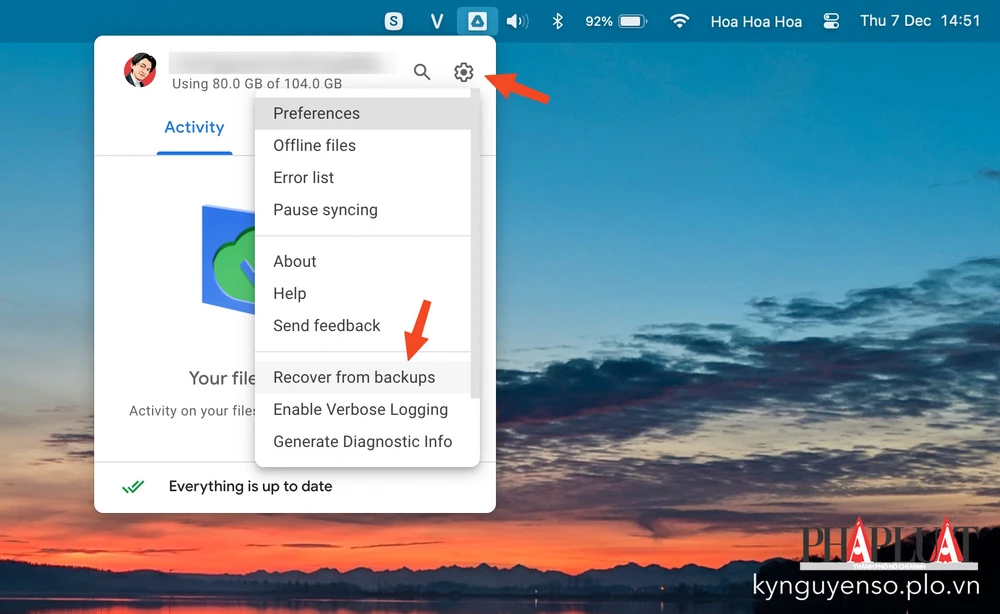Click the battery indicator showing 92%
Screen dimensions: 1000x614
tap(614, 20)
